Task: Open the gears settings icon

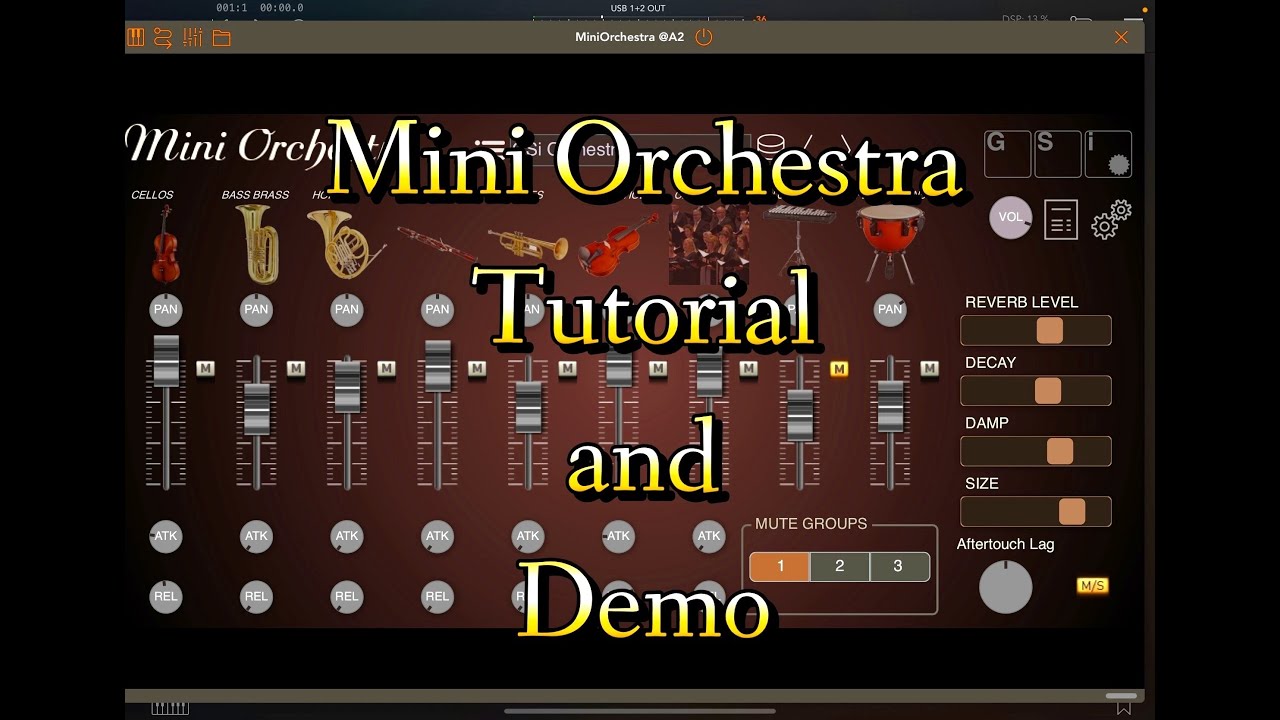Action: pyautogui.click(x=1111, y=219)
